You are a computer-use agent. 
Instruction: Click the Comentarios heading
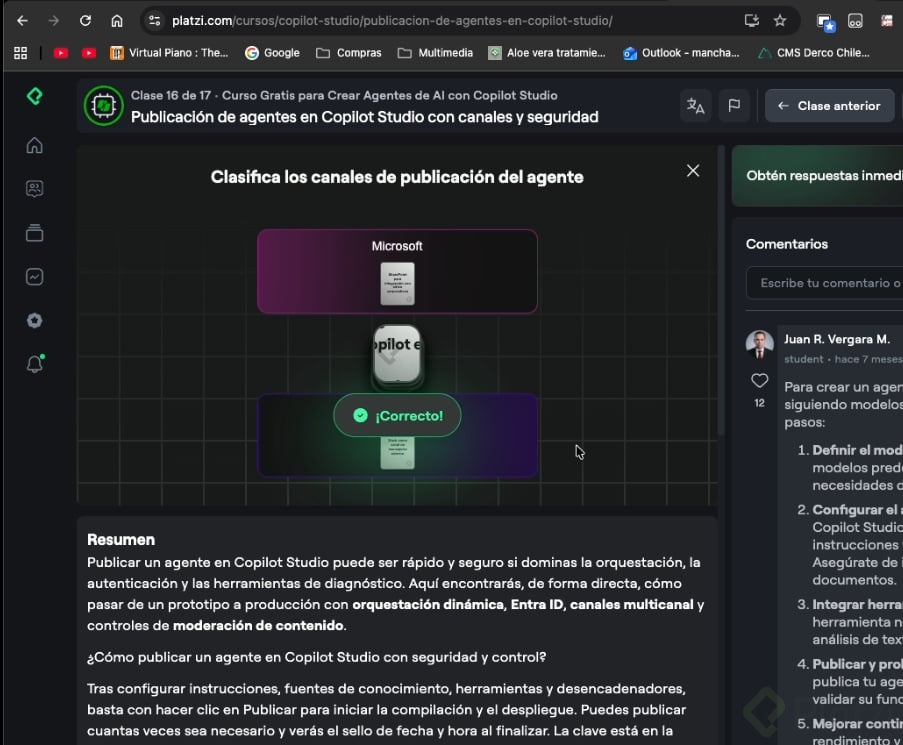tap(787, 244)
